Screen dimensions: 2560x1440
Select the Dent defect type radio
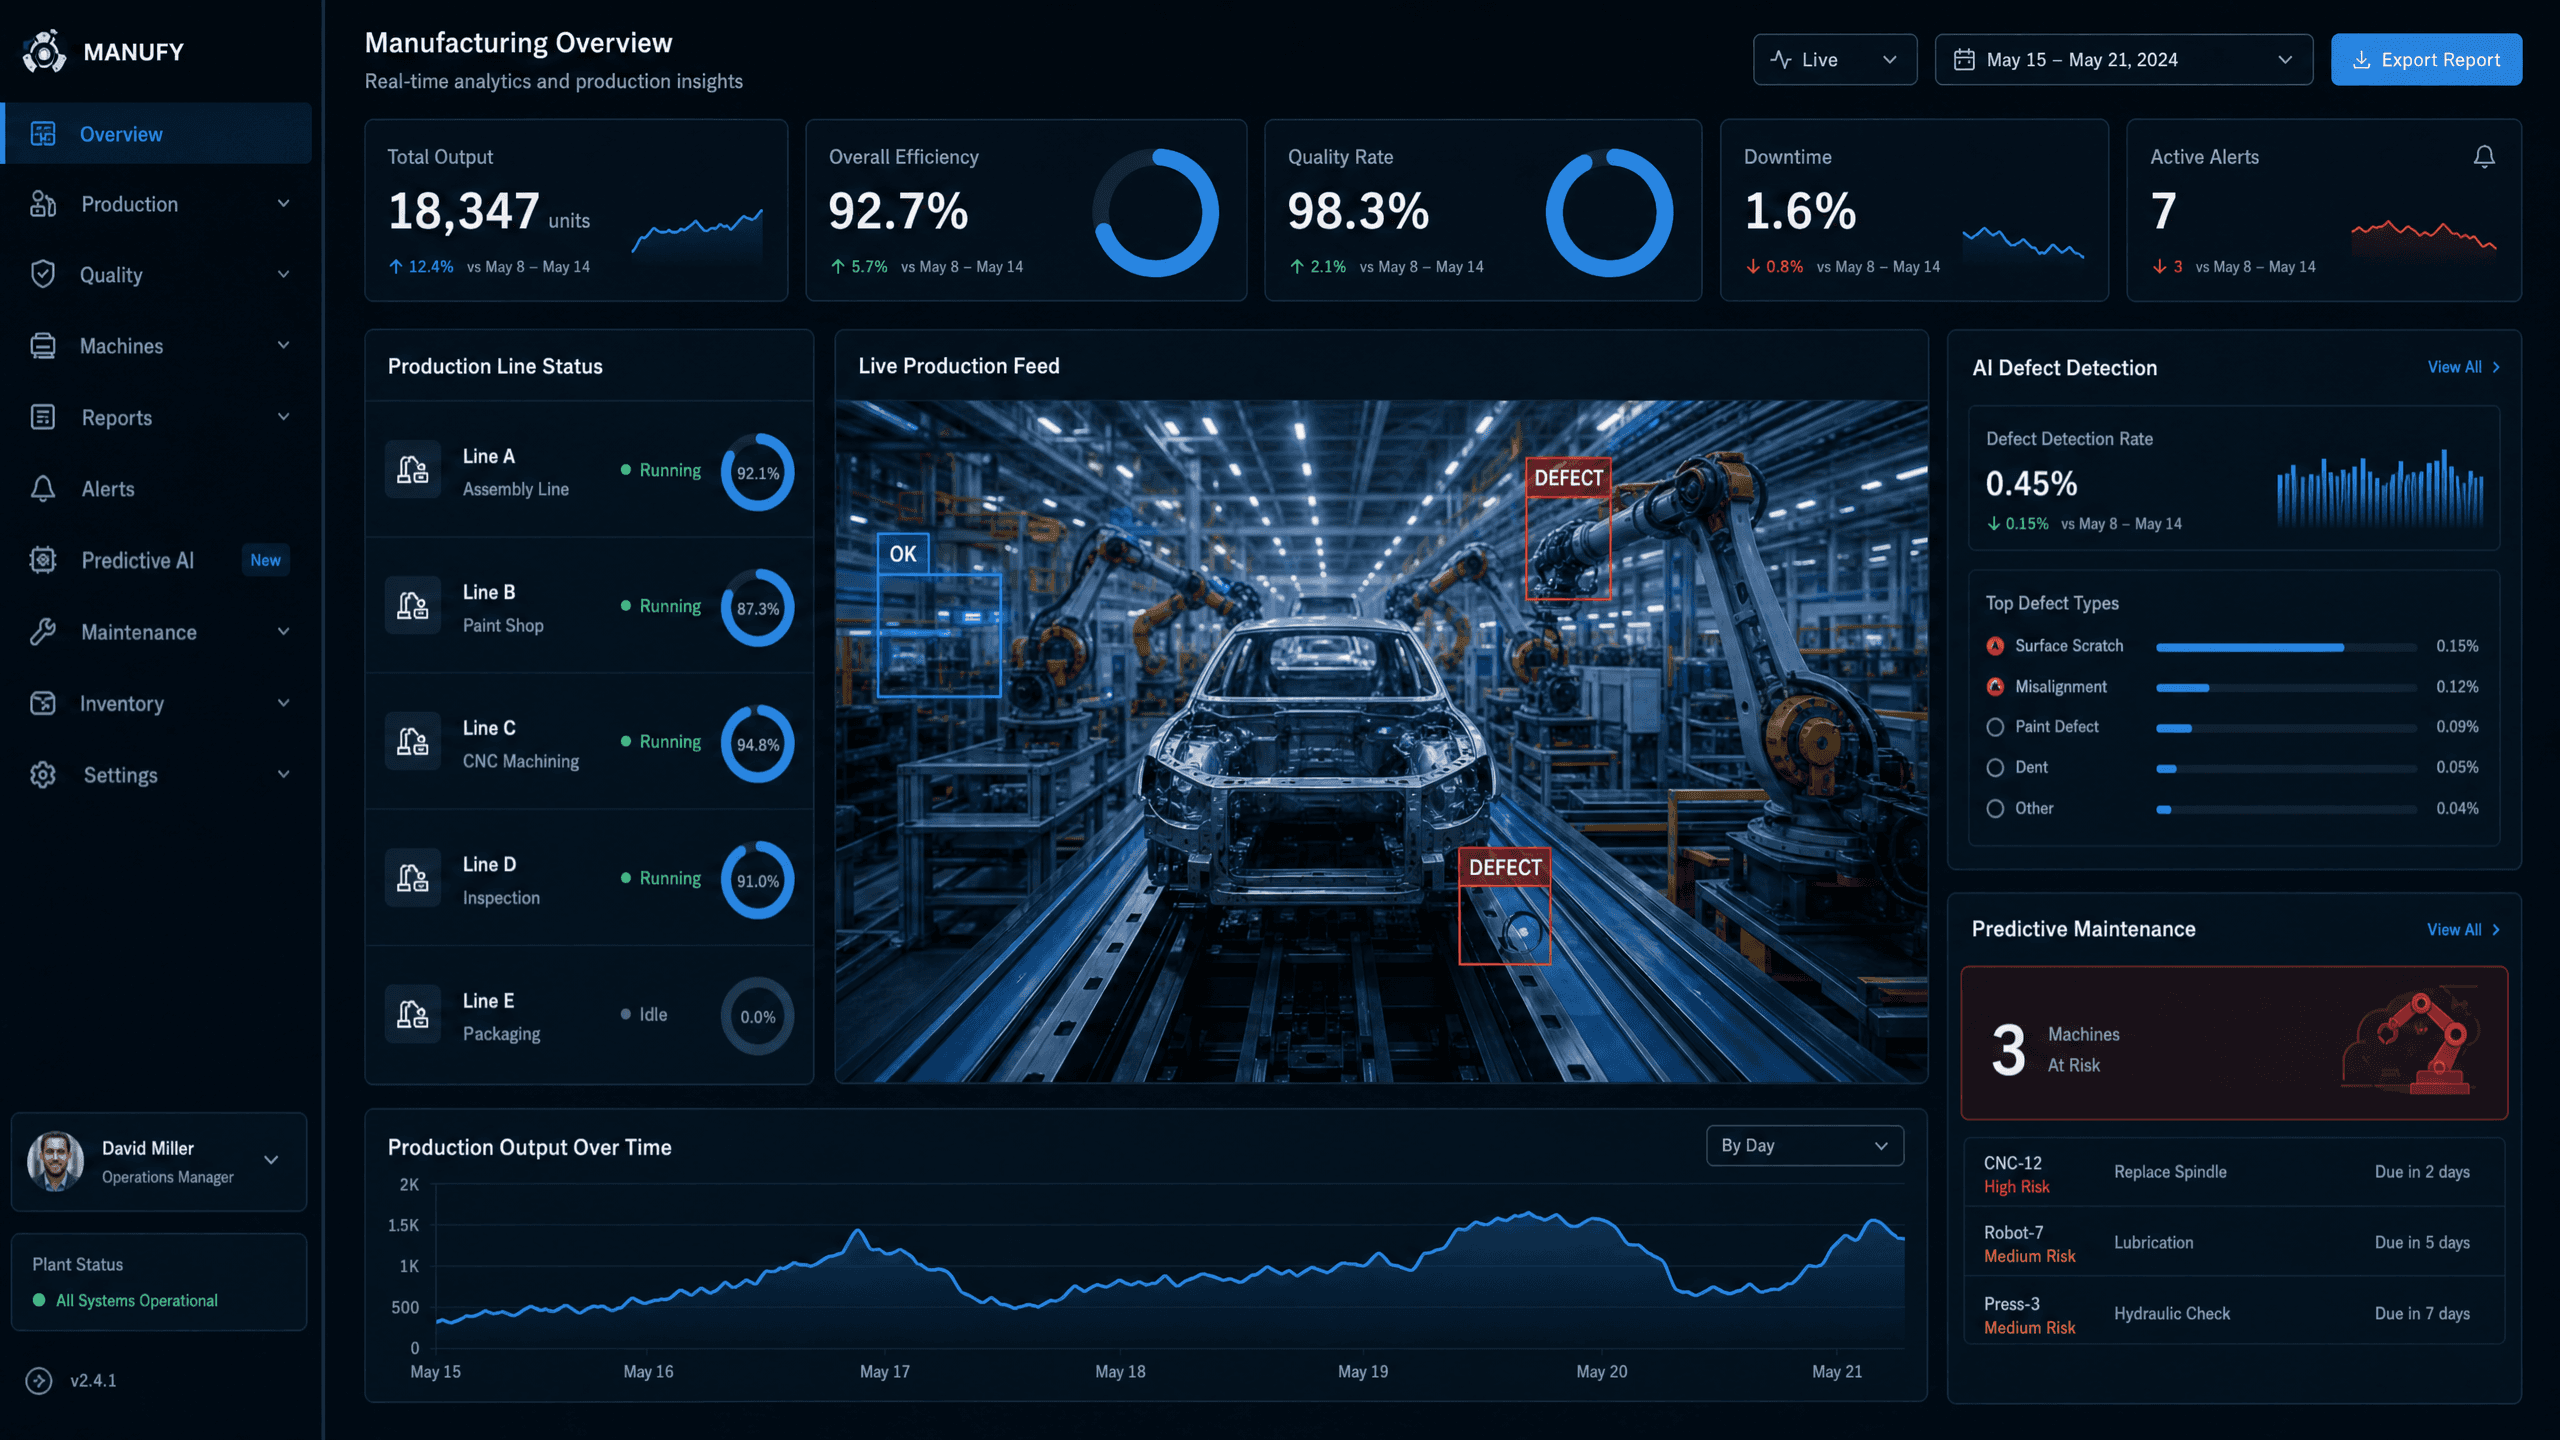(1995, 768)
